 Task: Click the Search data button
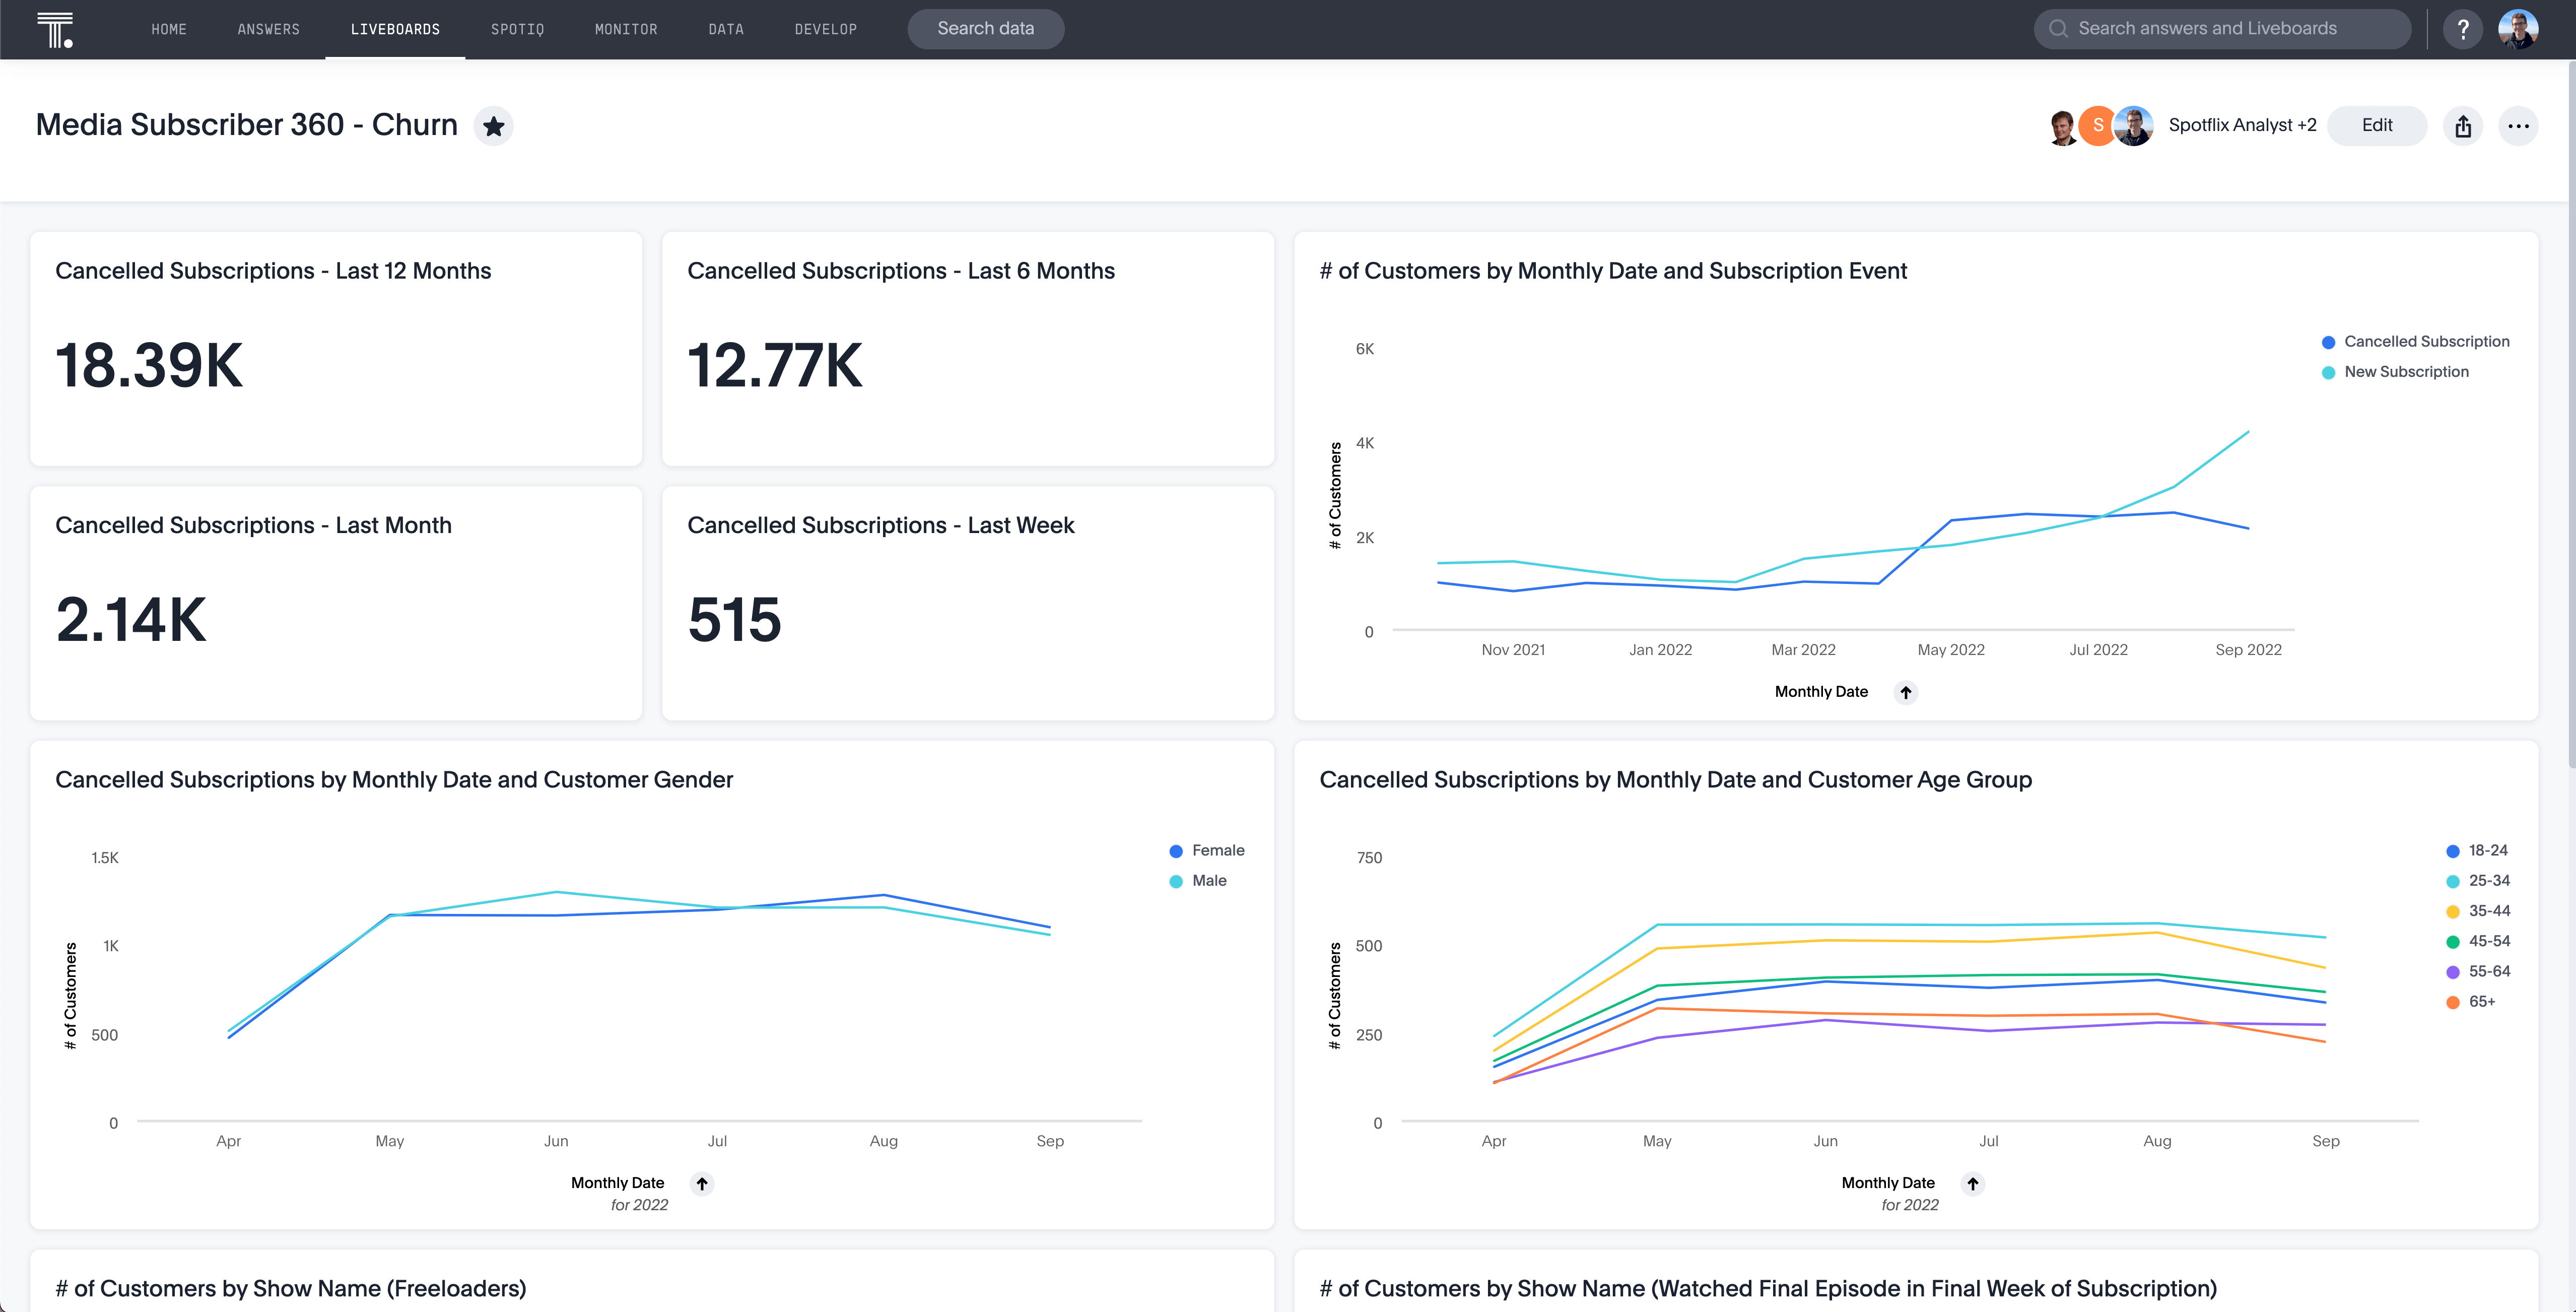click(985, 29)
